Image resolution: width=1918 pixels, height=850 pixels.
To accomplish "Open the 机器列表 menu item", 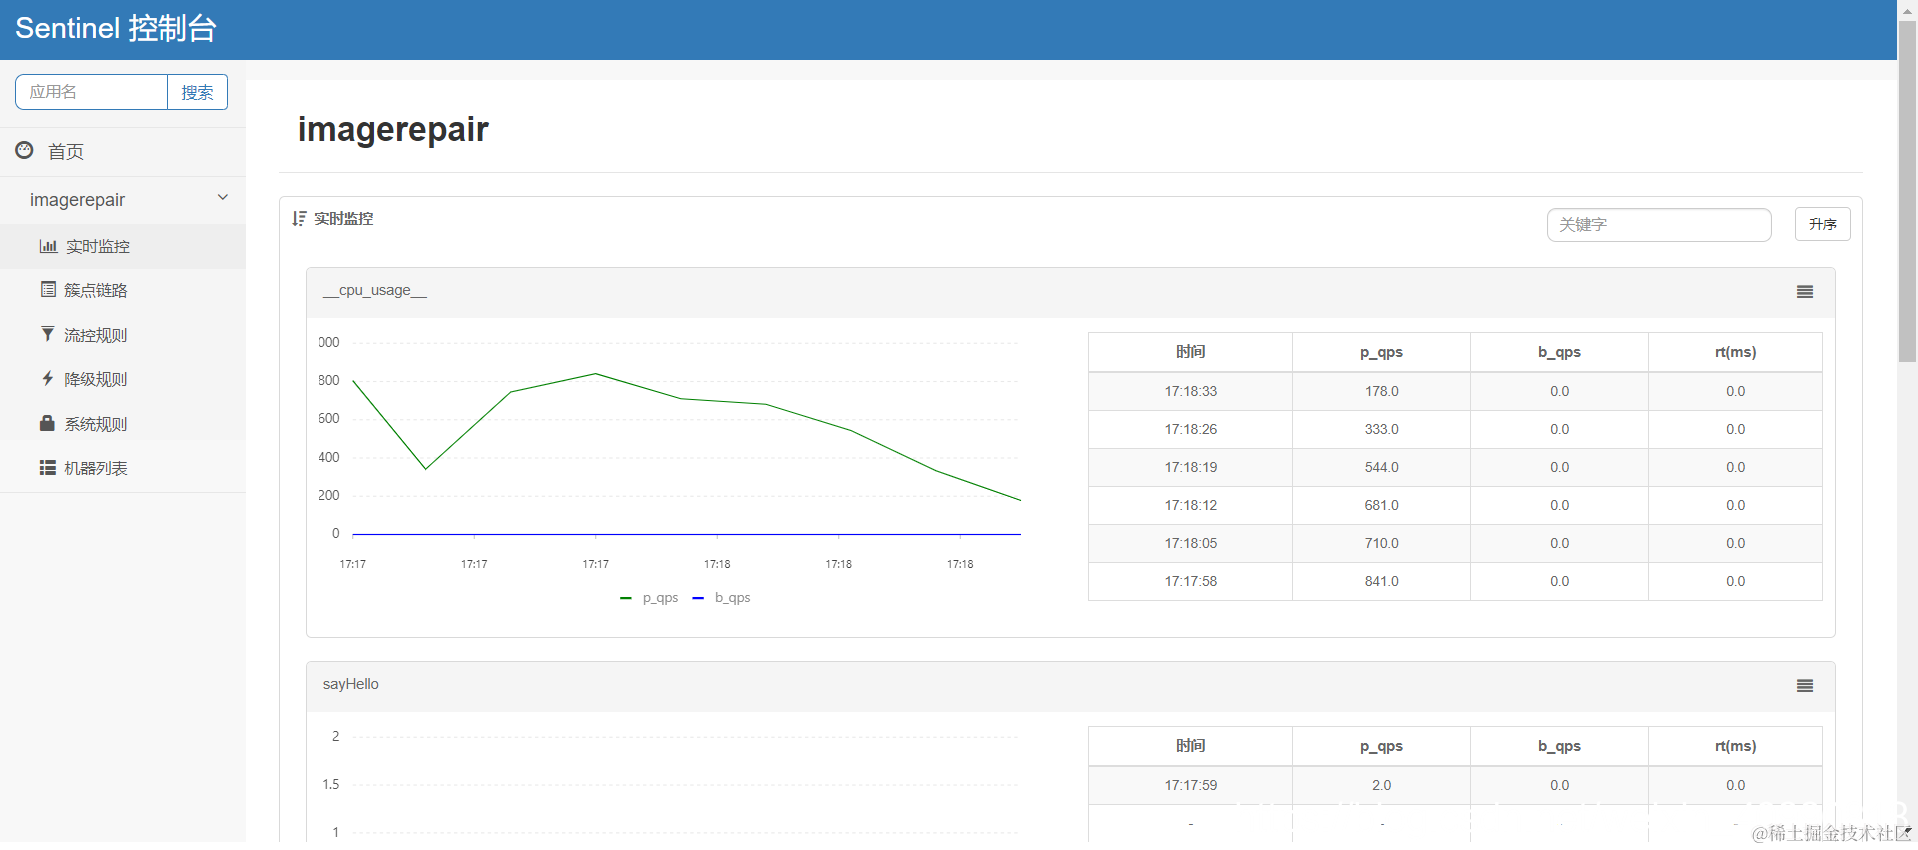I will [123, 468].
